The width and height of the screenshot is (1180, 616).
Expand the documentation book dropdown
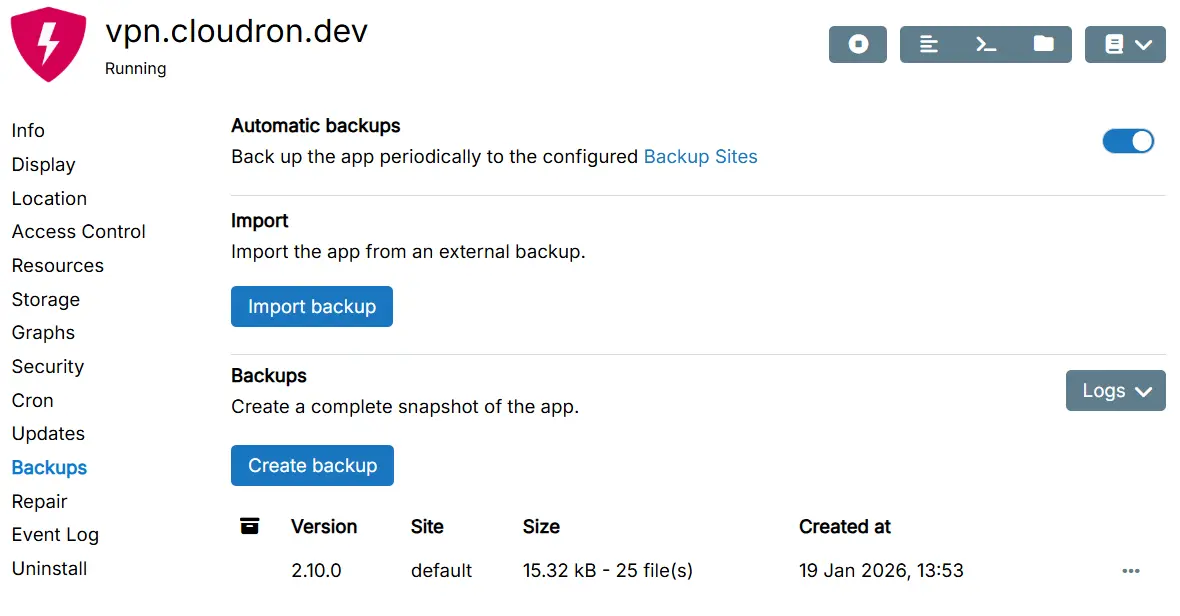pos(1125,44)
